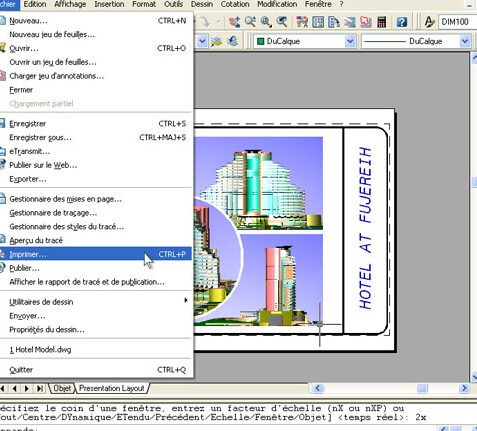
Task: Open the Outils menu
Action: click(x=173, y=4)
